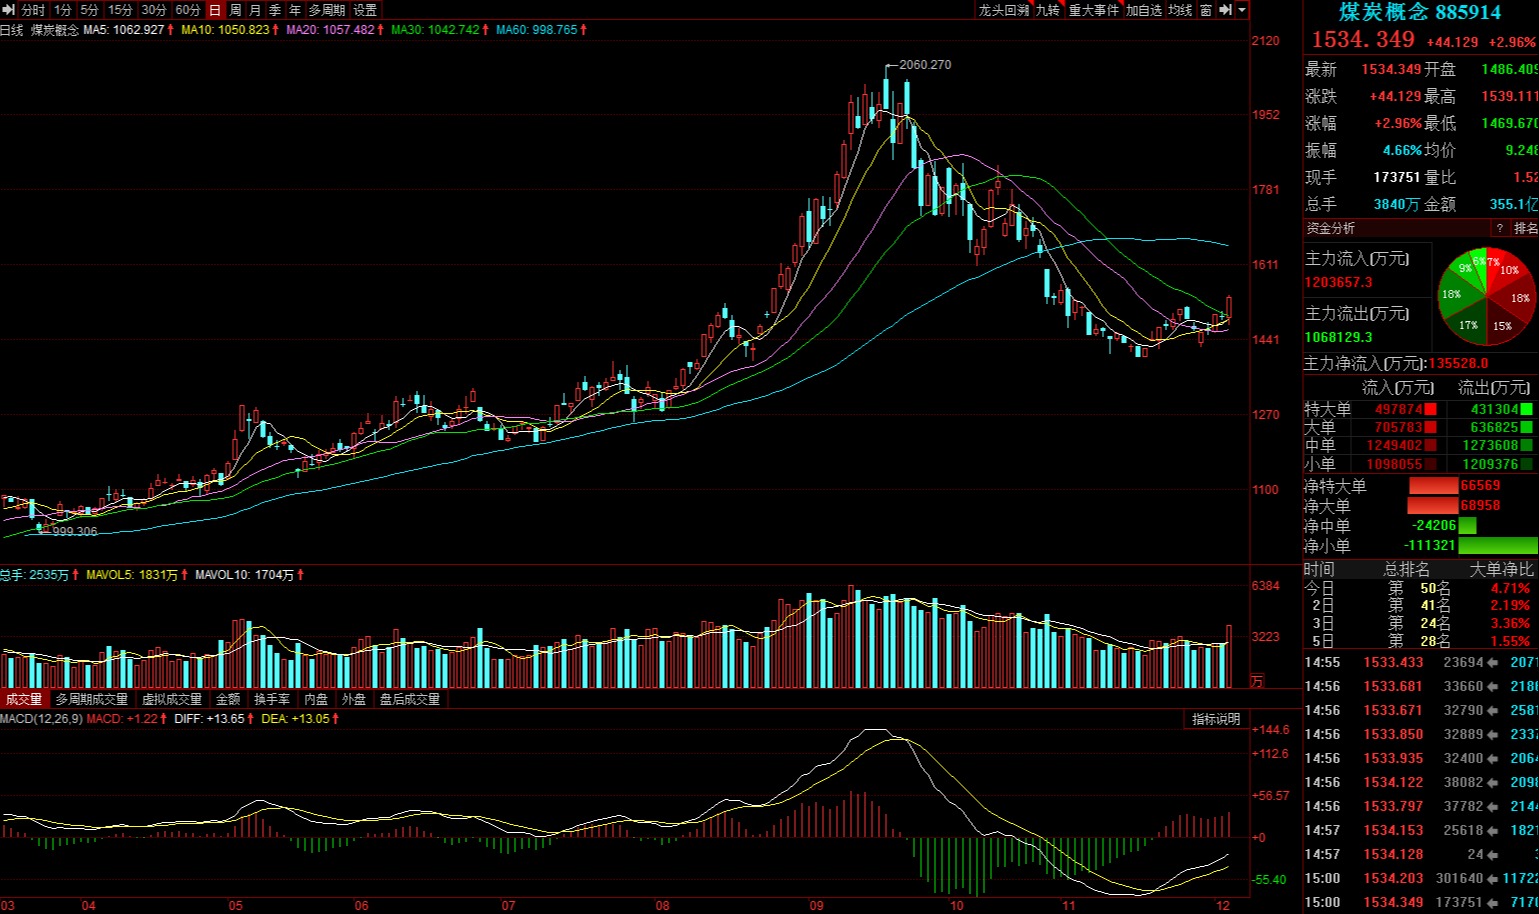Switch to the 季 quarterly period

pyautogui.click(x=275, y=10)
